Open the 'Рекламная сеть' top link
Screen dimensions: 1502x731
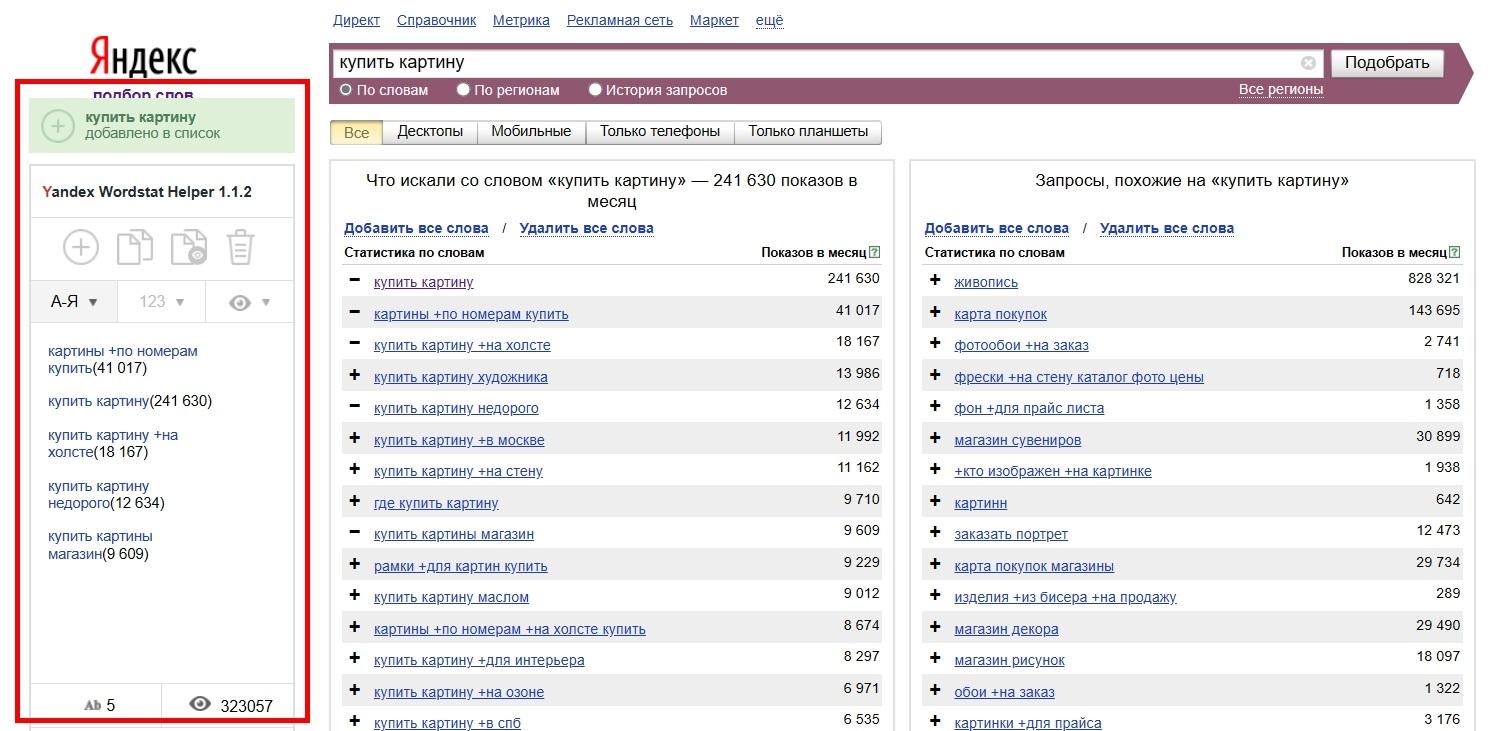[620, 20]
